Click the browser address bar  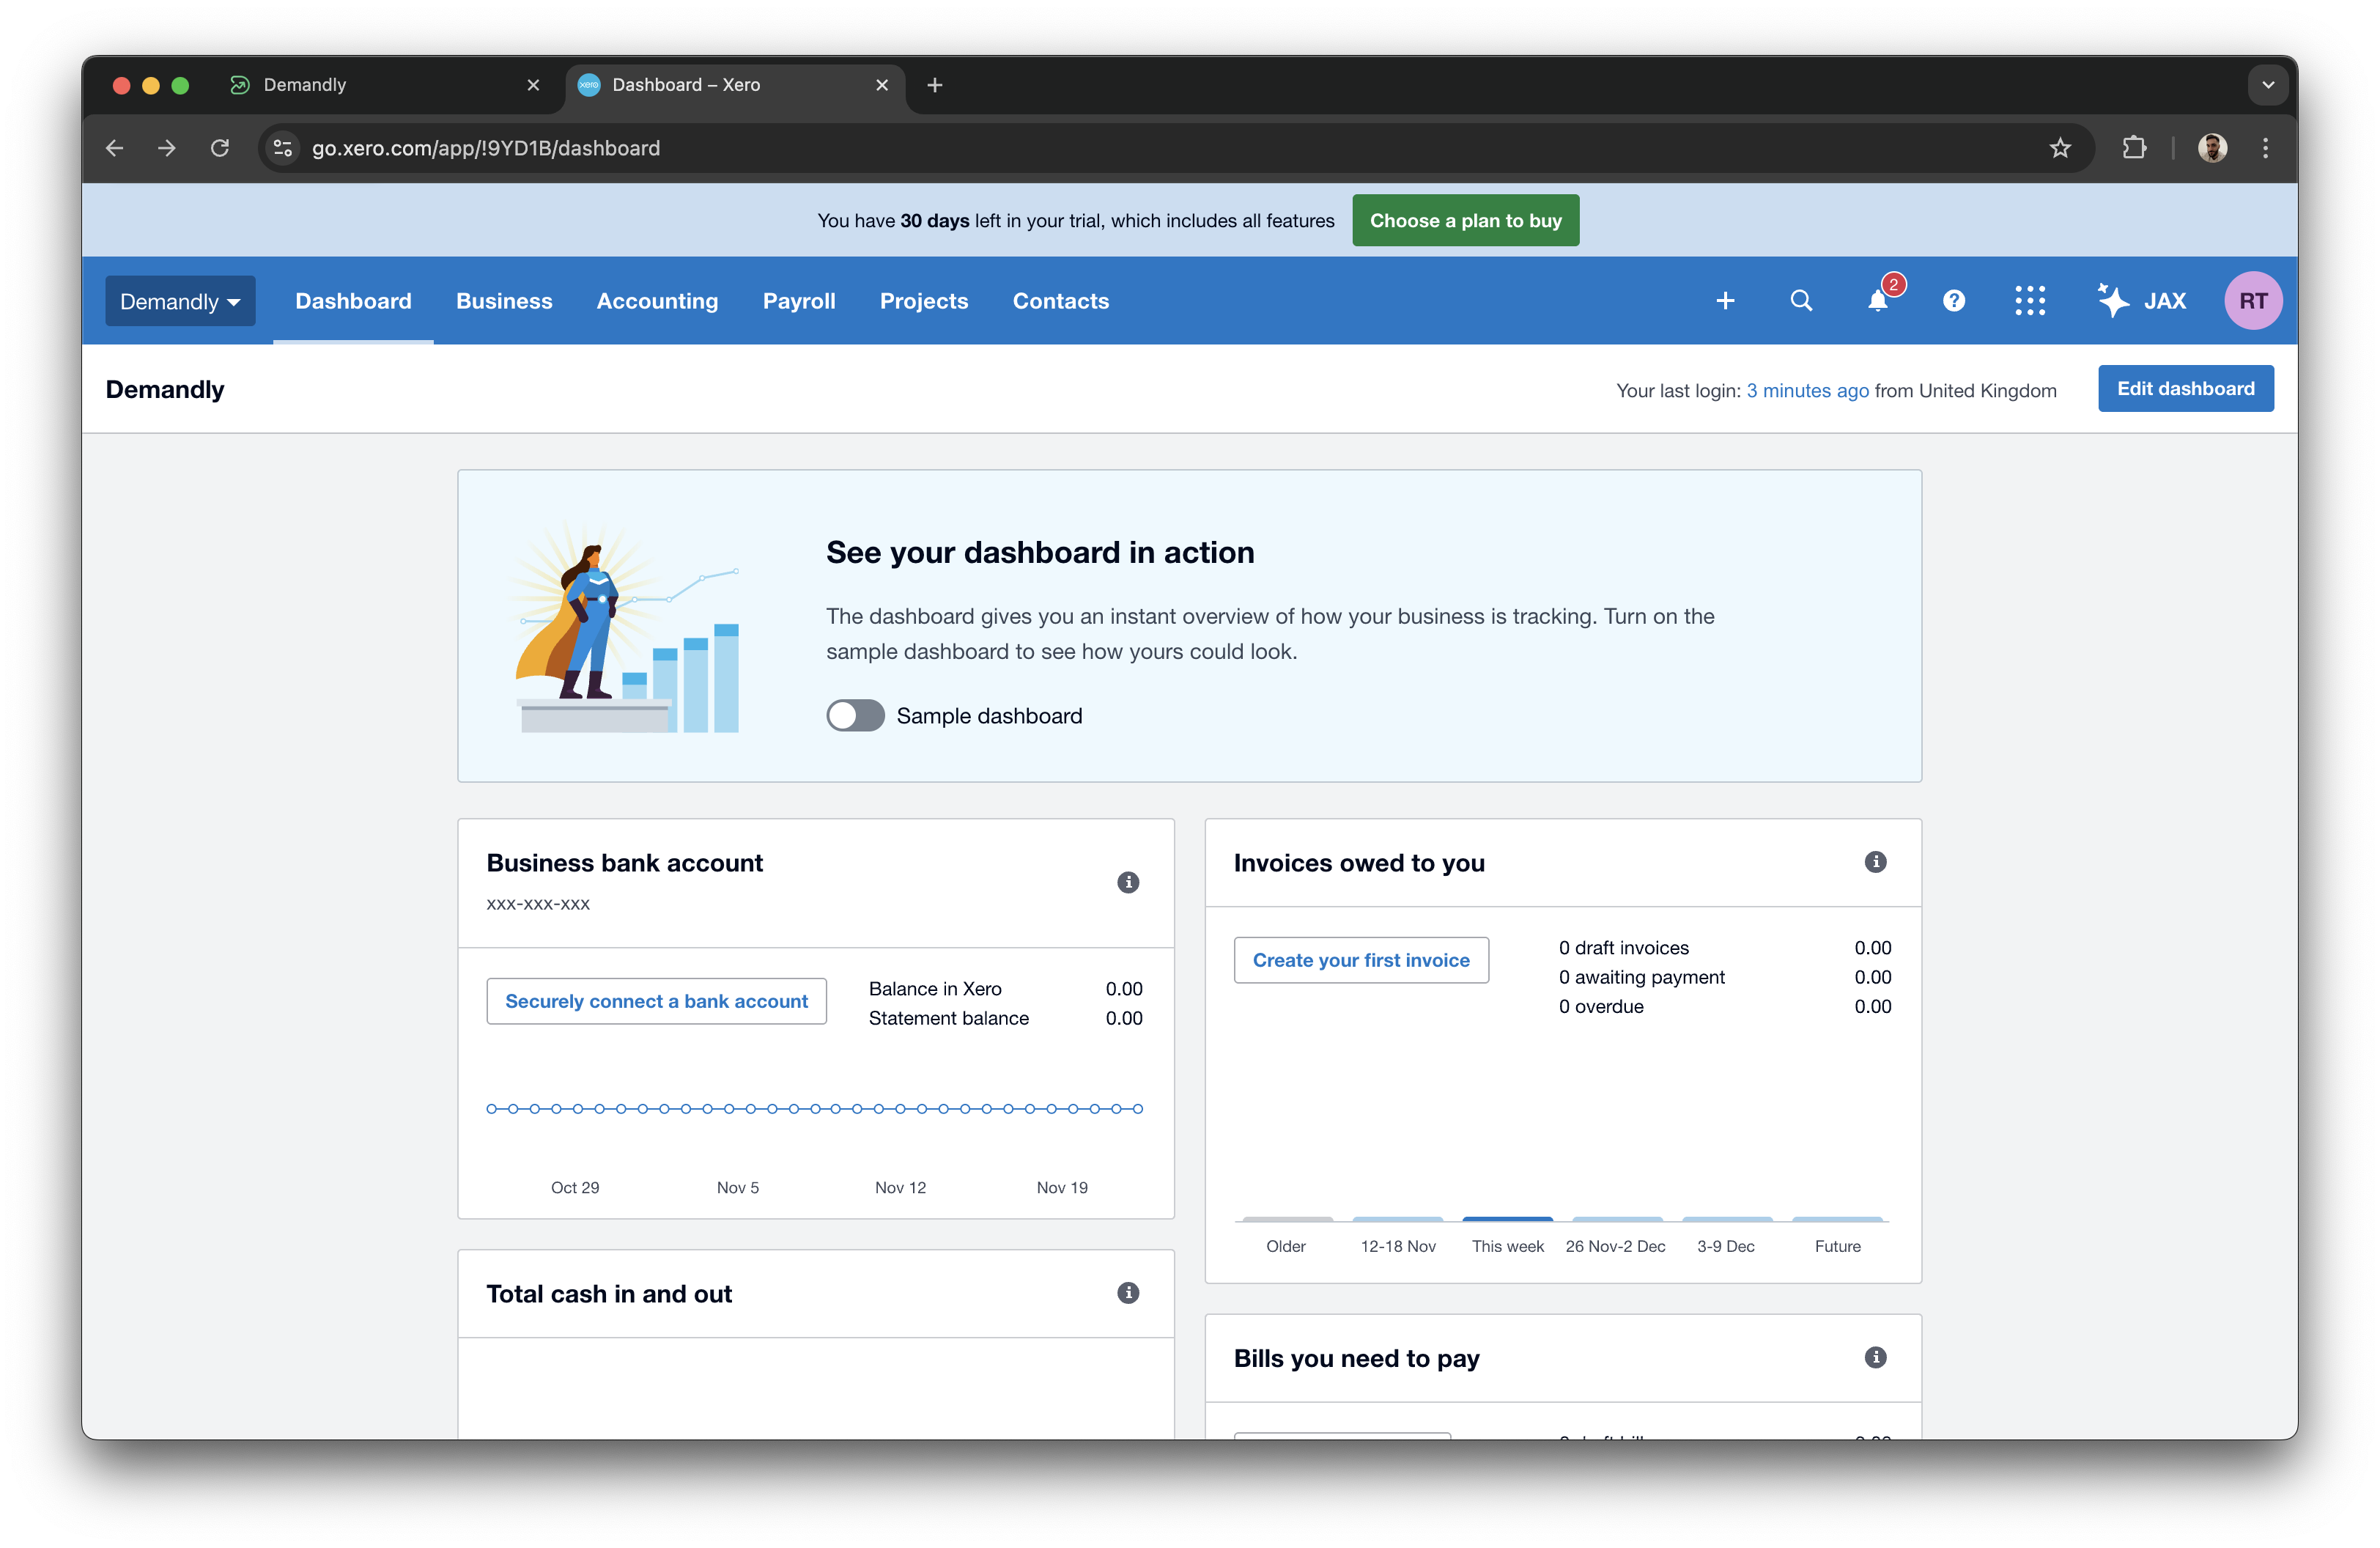point(700,148)
